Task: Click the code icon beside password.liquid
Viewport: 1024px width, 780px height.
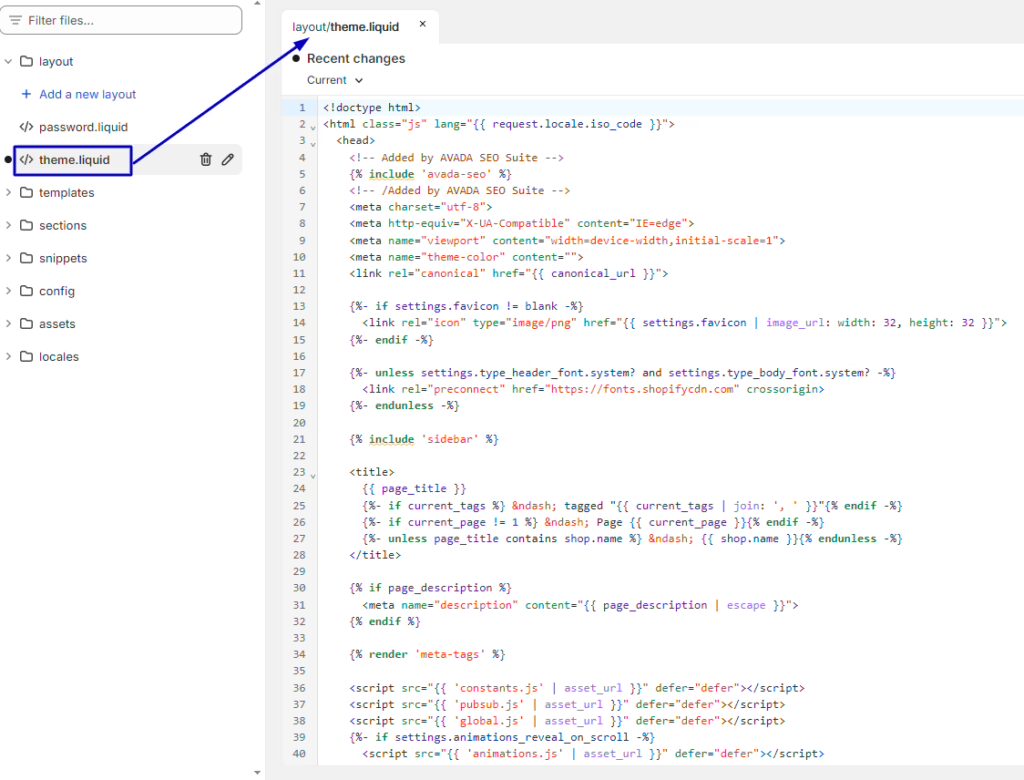Action: [x=28, y=127]
